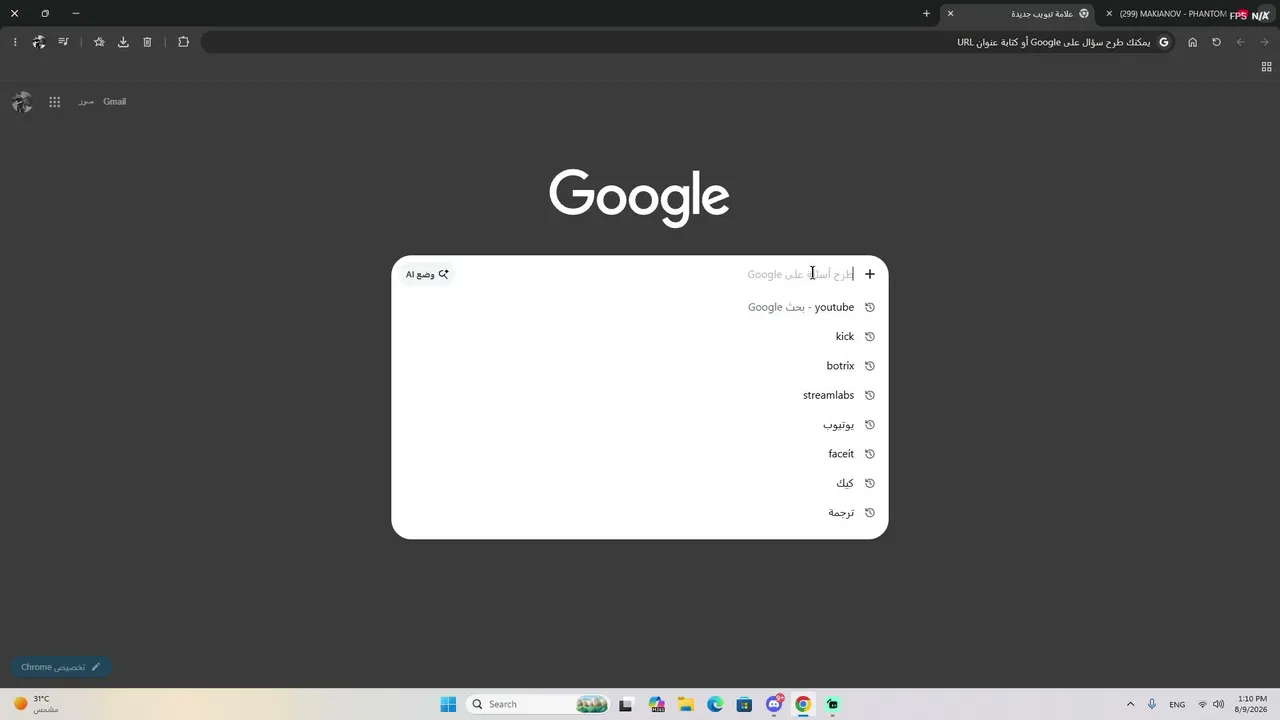Open File Explorer from the taskbar
Screen dimensions: 1280x720
coord(686,704)
